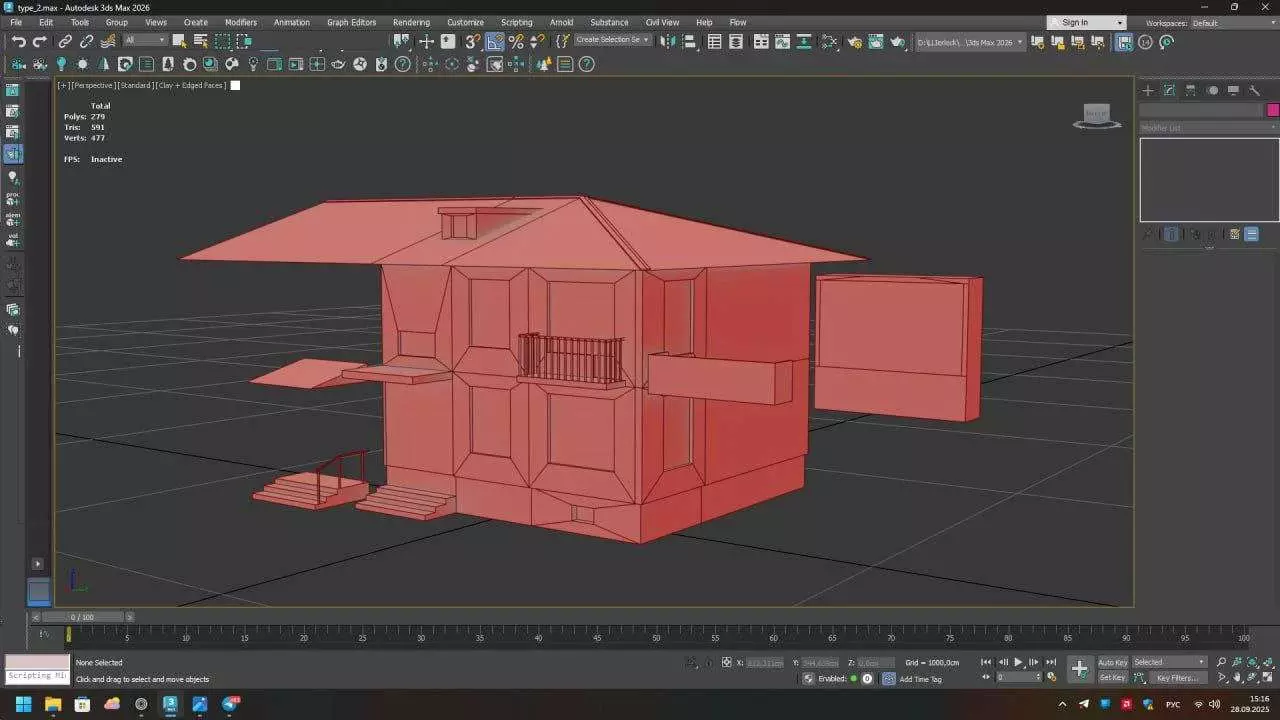Image resolution: width=1280 pixels, height=720 pixels.
Task: Open the Workspaces Default dropdown
Action: click(x=1230, y=22)
